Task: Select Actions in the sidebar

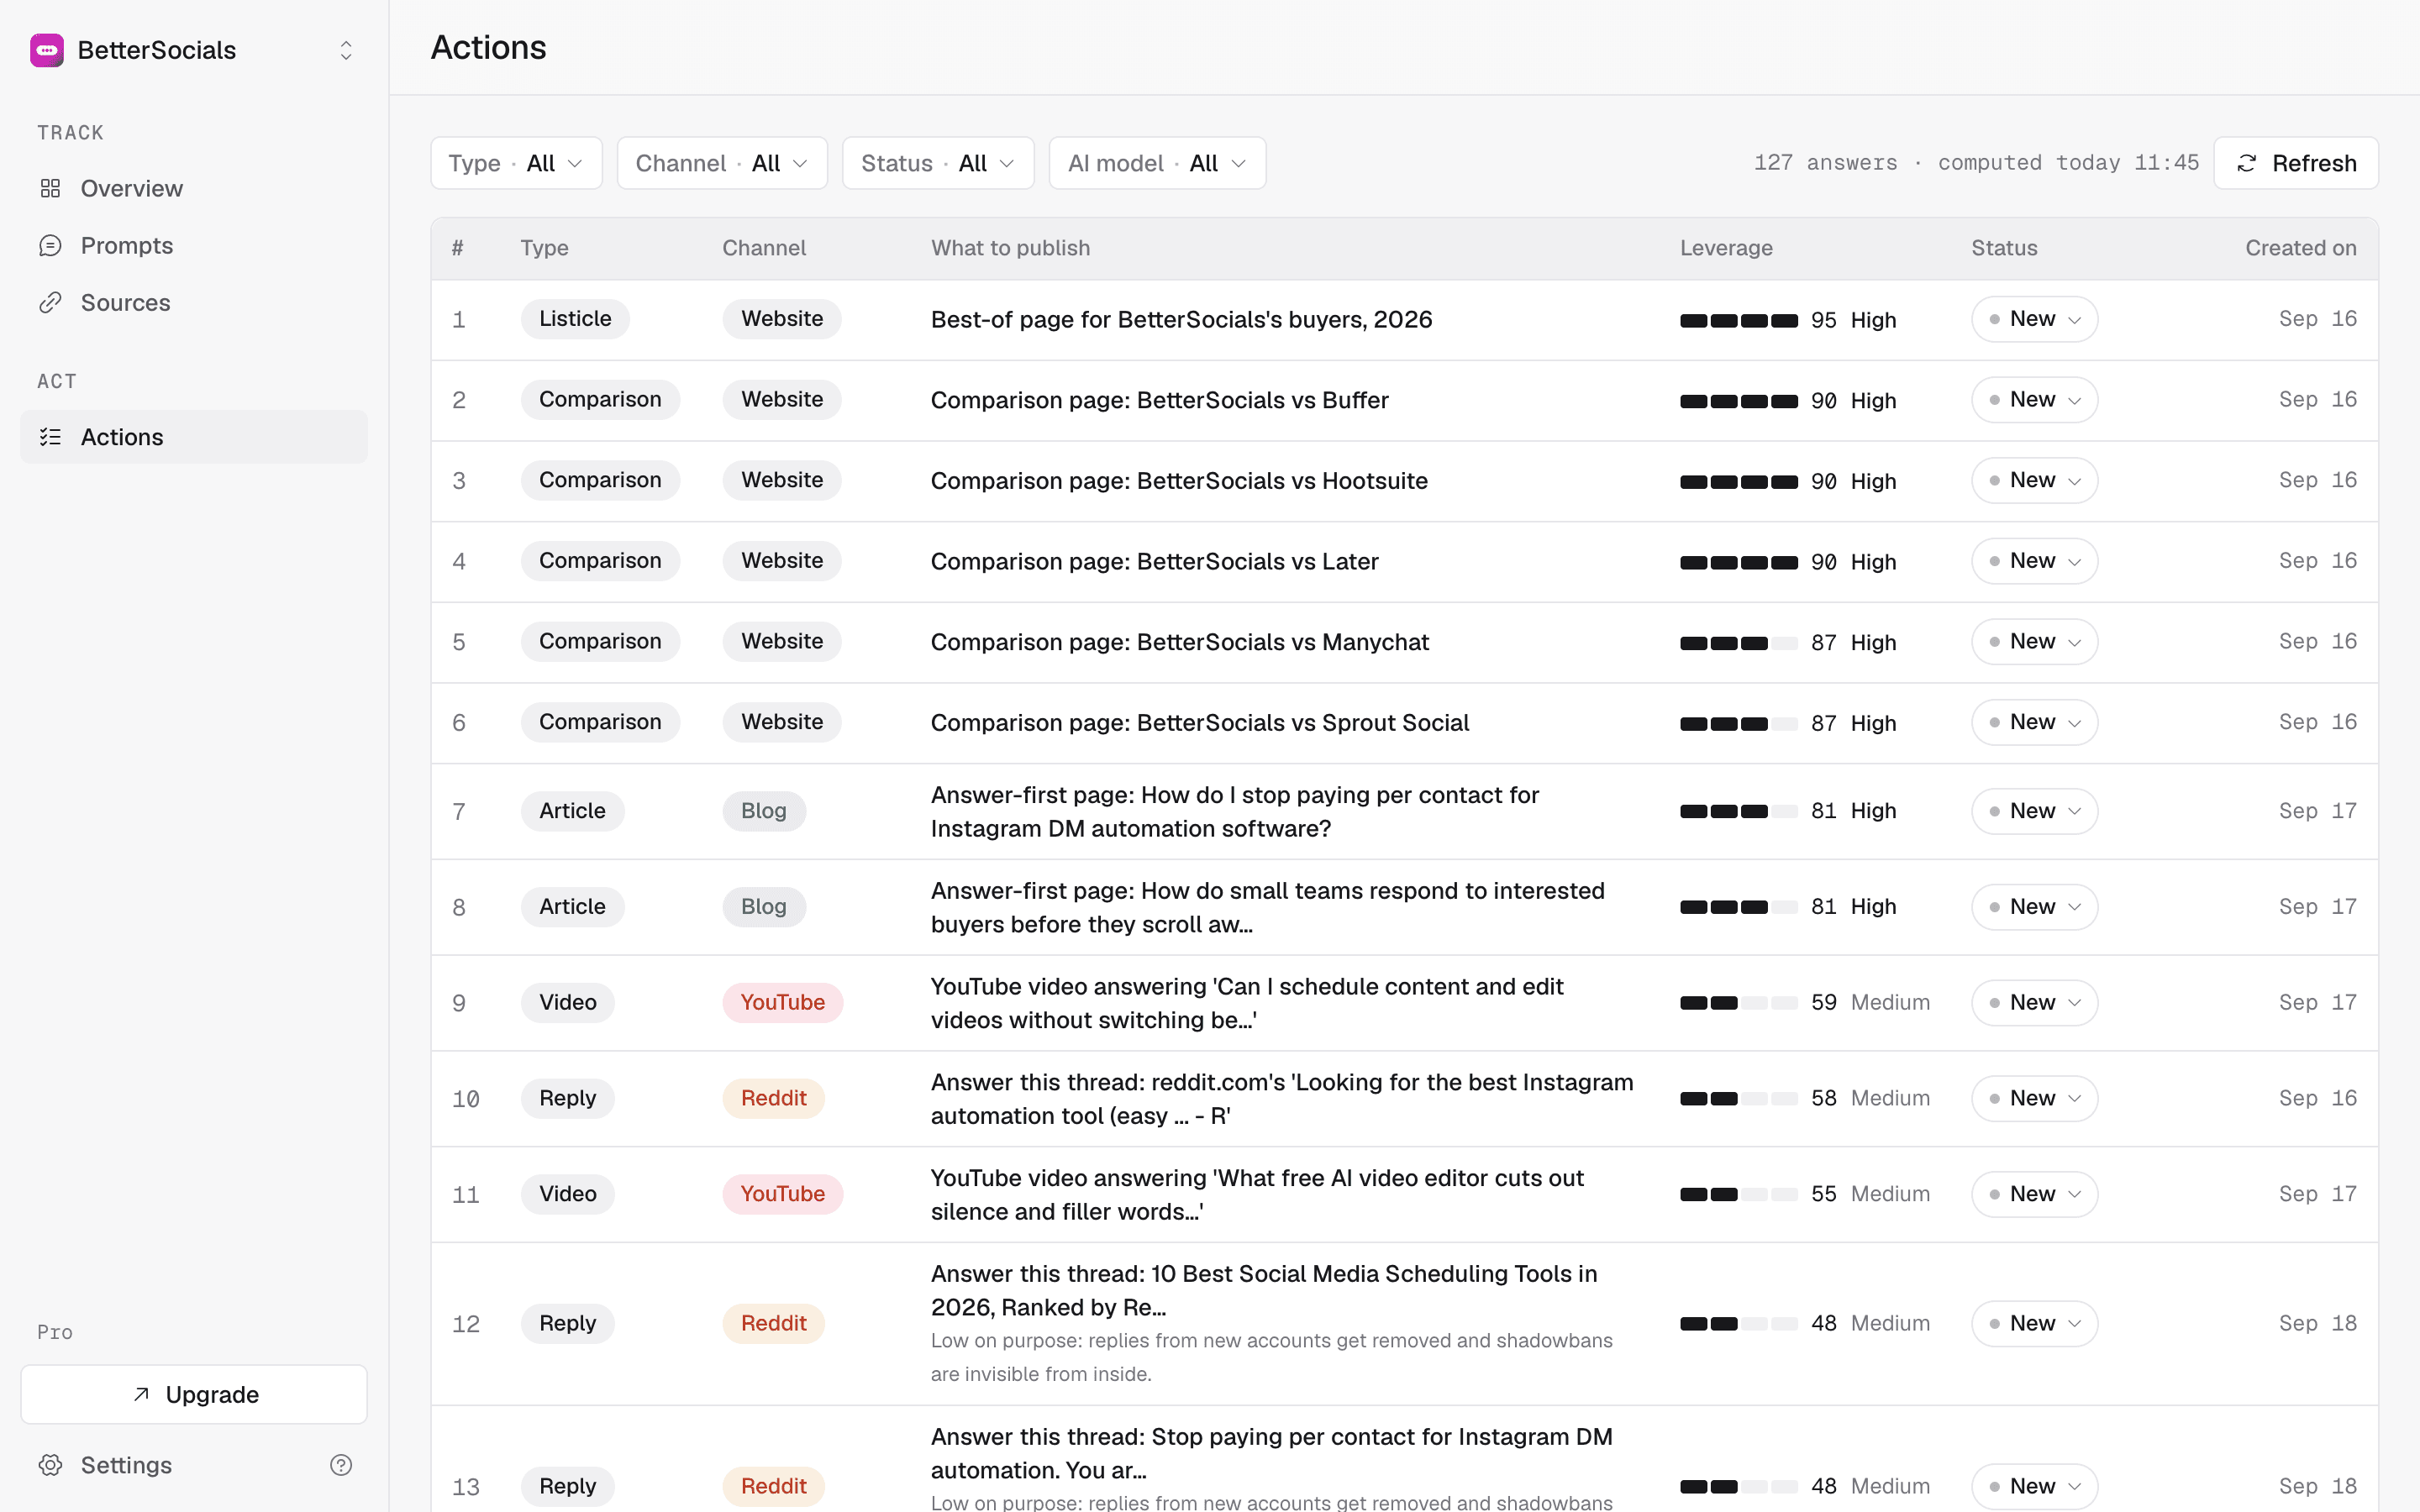Action: (194, 437)
